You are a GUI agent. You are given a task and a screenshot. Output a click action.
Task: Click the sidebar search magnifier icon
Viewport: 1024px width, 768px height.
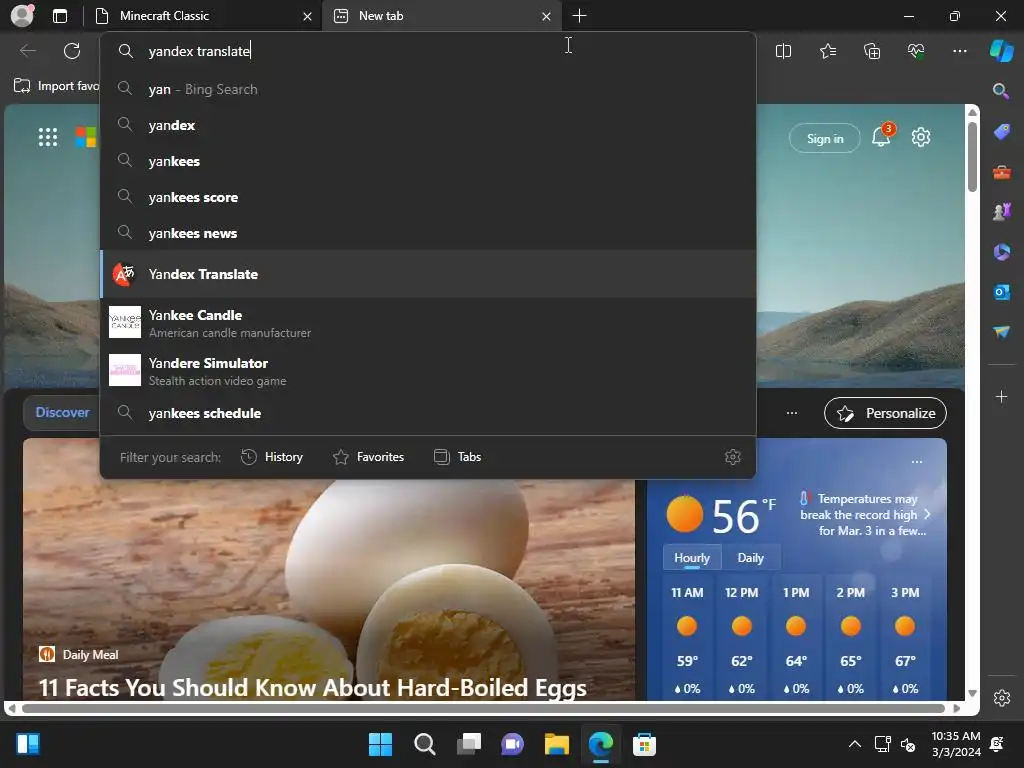click(1001, 91)
